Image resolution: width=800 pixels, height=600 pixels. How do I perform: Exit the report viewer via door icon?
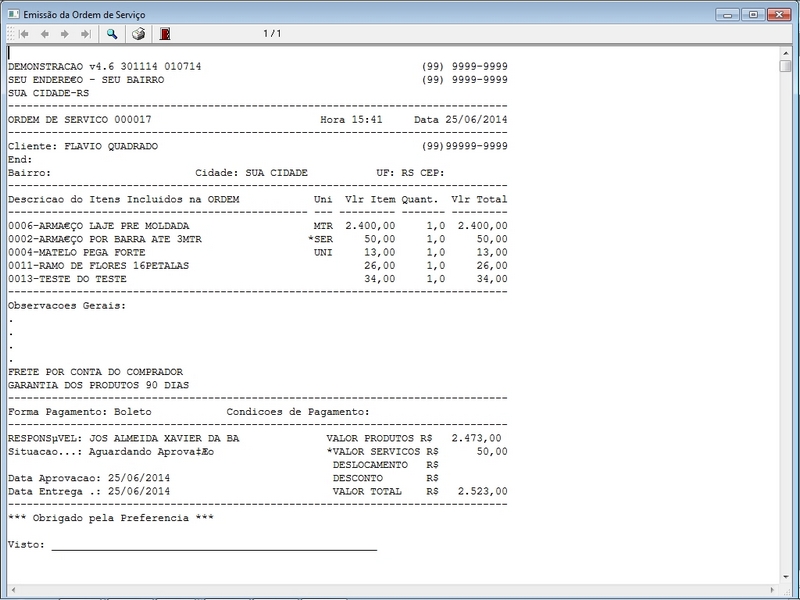(x=164, y=33)
